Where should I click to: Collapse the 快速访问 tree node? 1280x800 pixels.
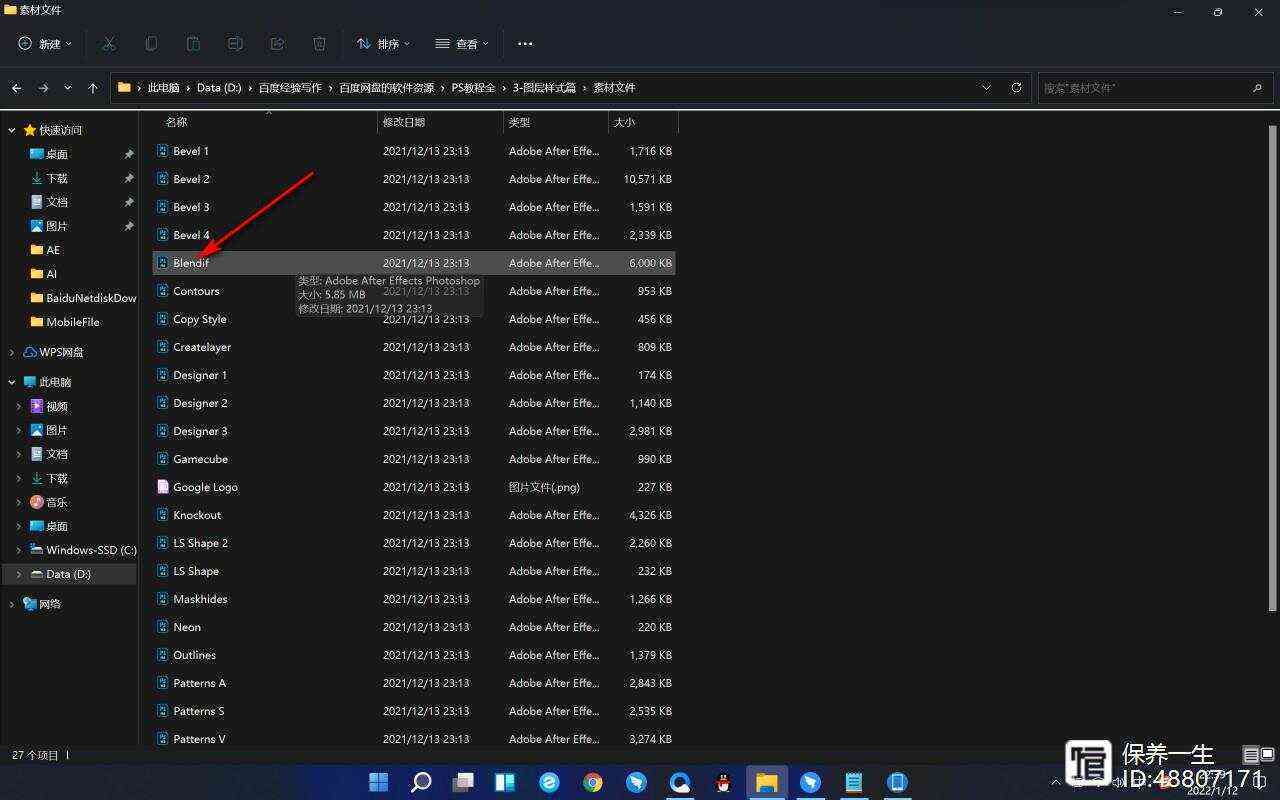[x=12, y=130]
